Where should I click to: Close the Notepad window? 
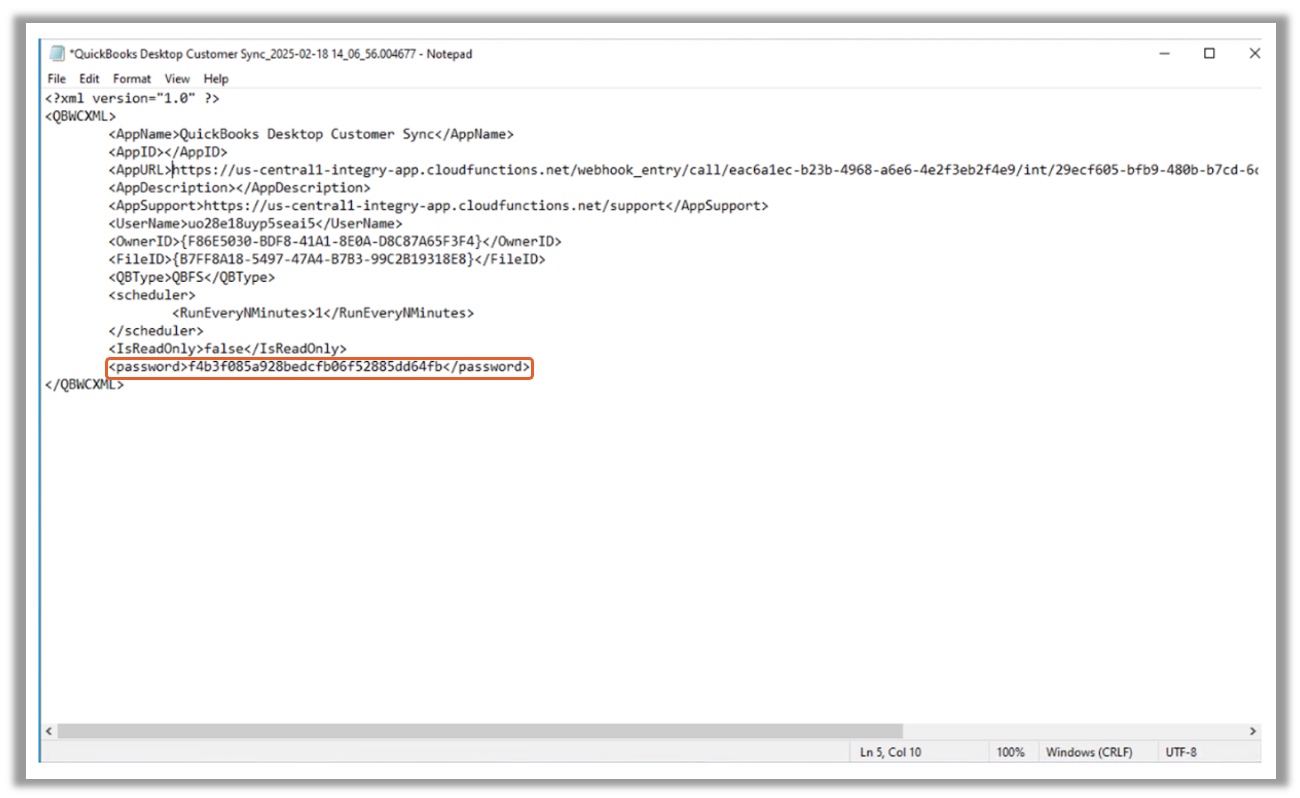click(1254, 54)
